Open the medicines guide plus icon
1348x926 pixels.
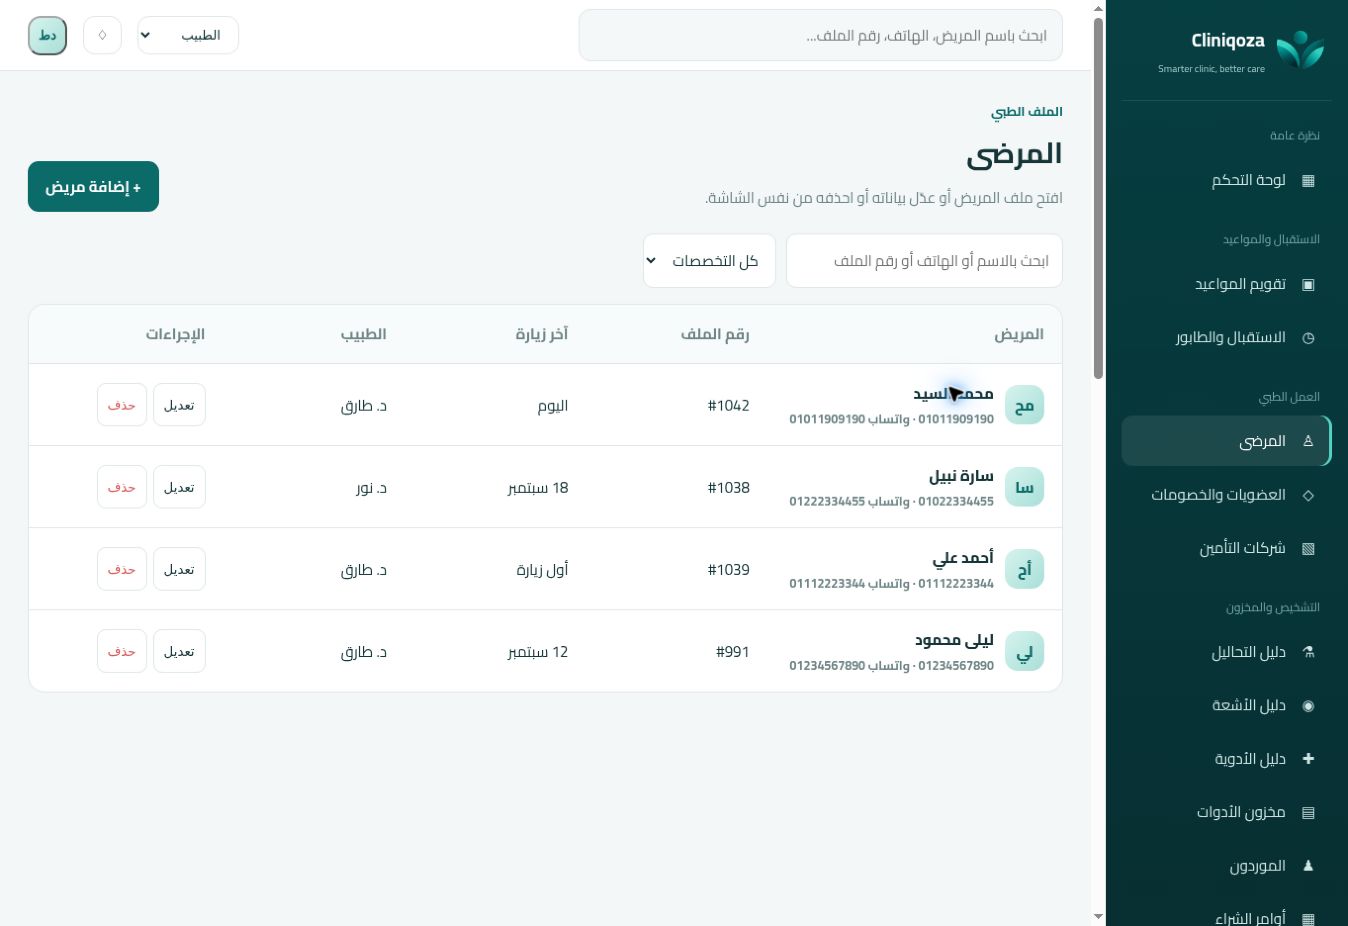point(1308,759)
